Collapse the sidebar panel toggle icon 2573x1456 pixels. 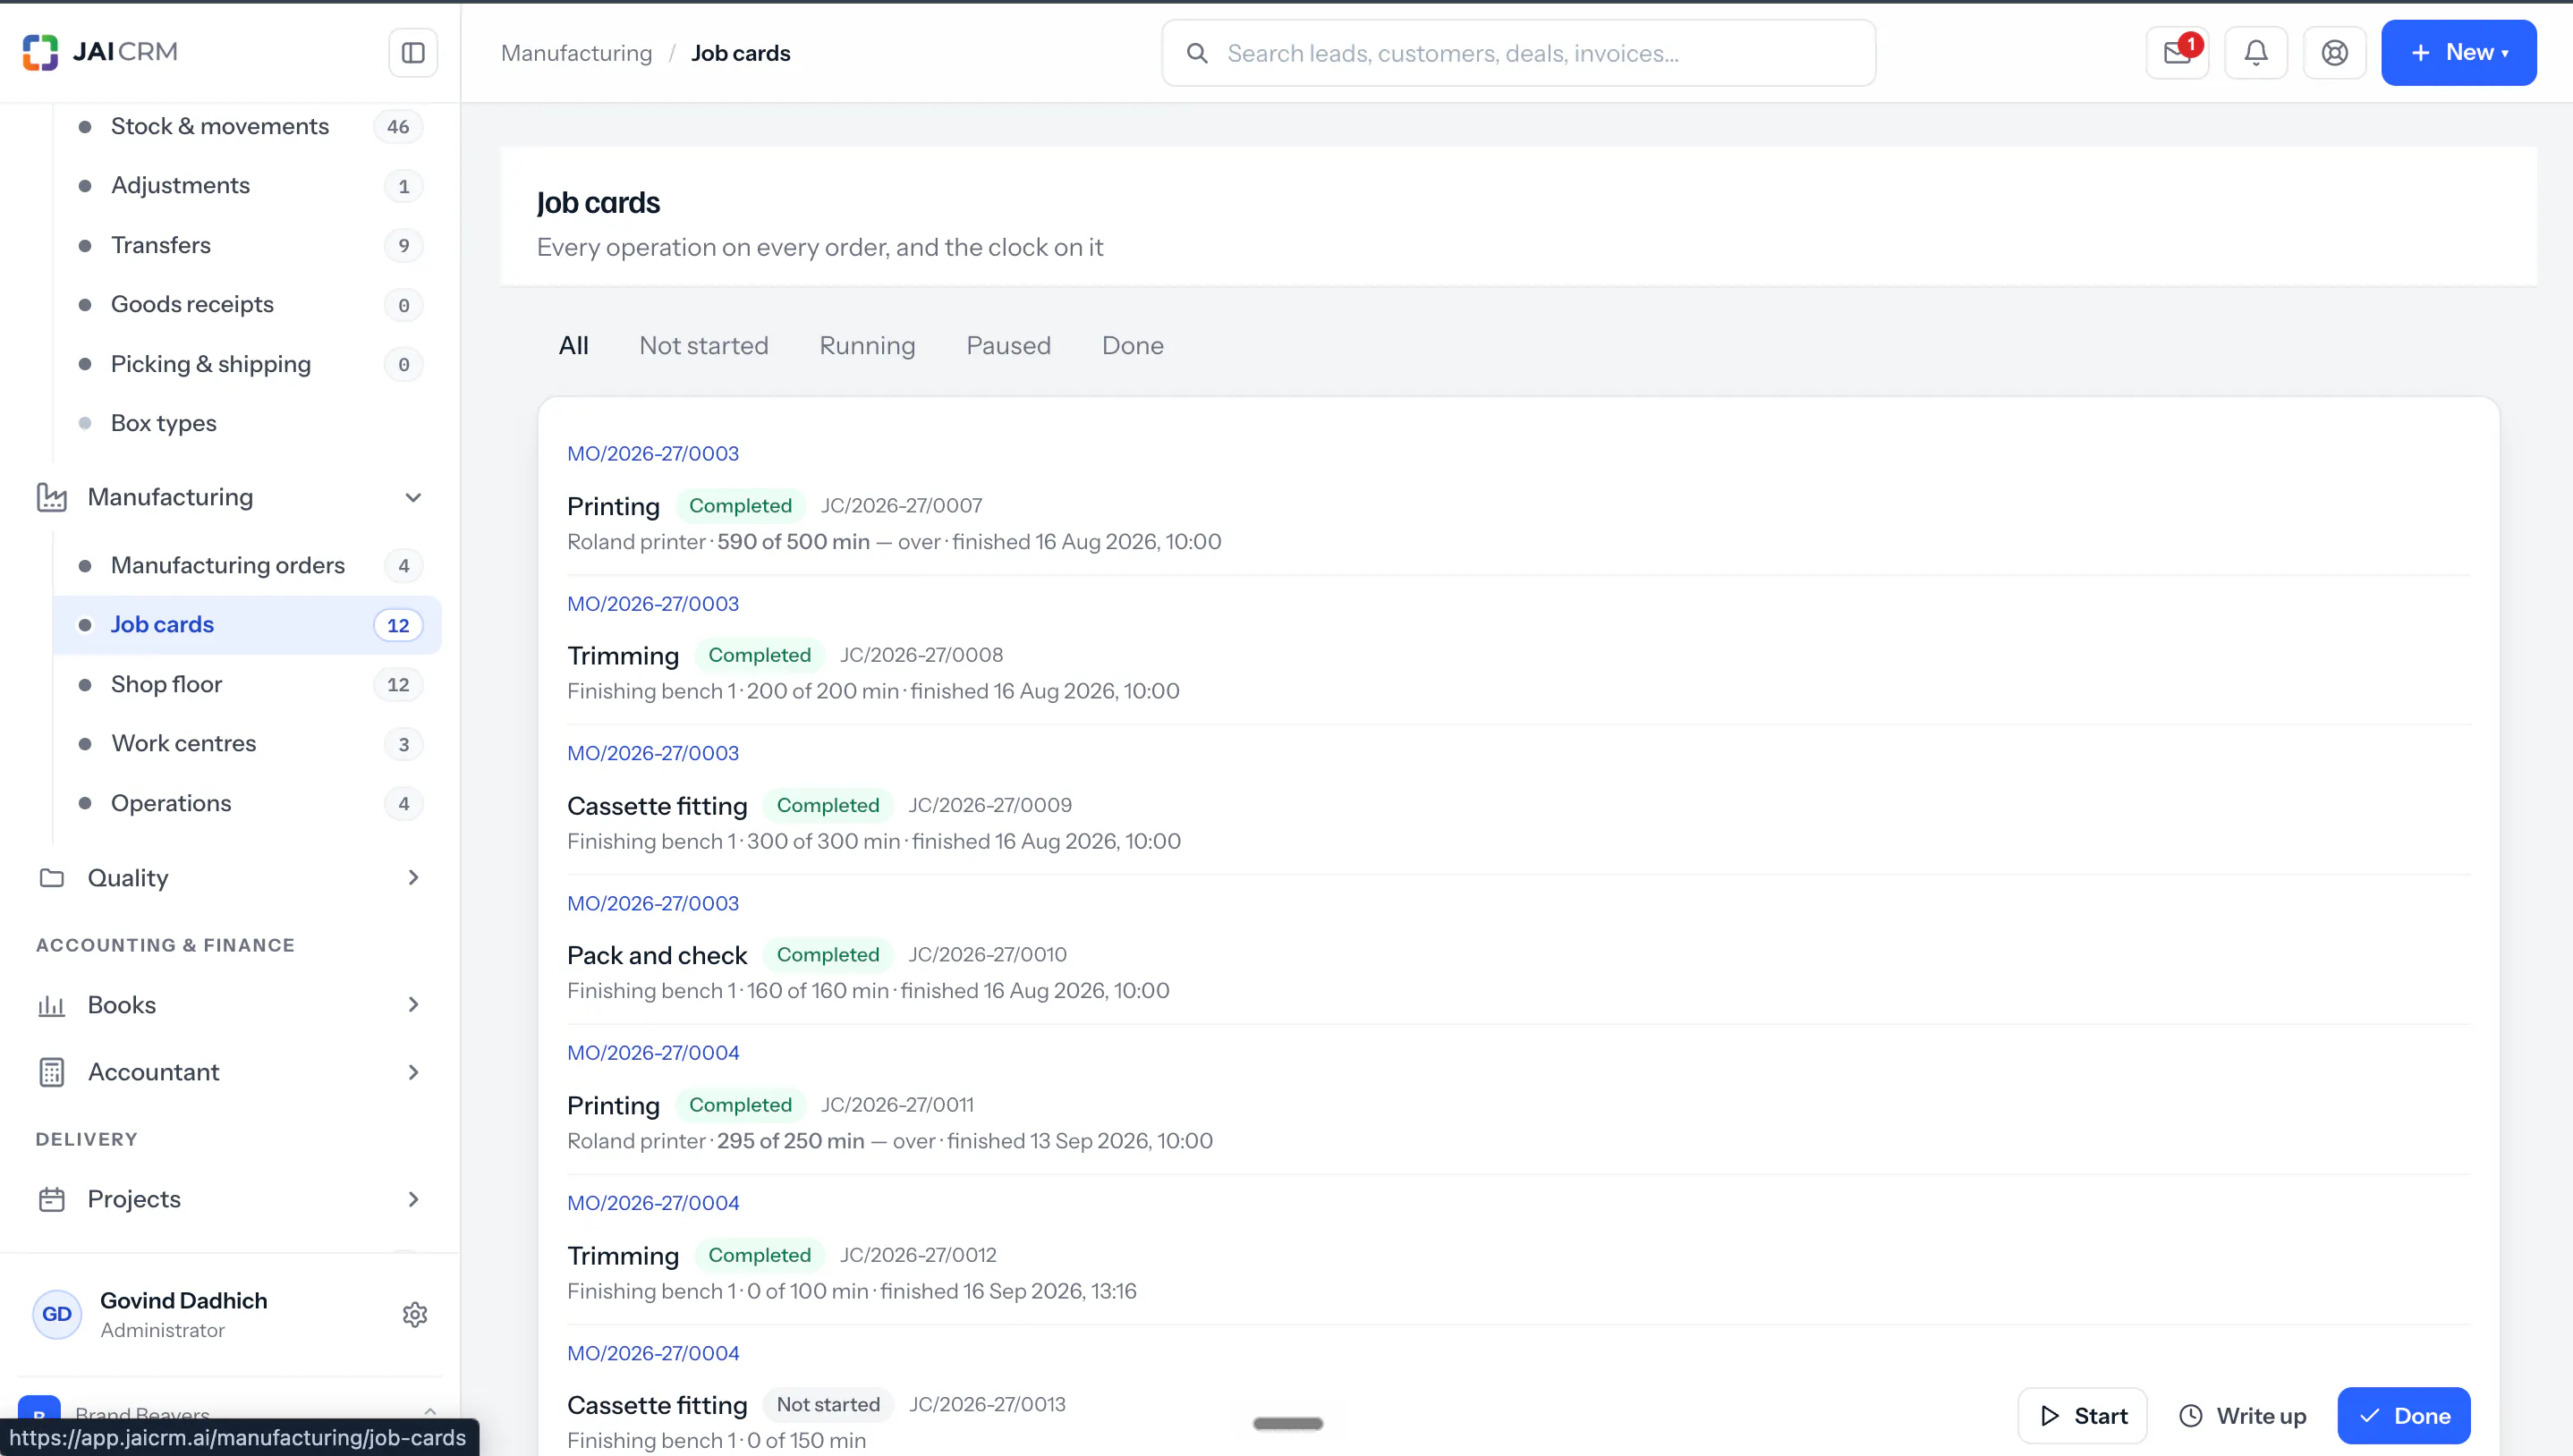(413, 53)
